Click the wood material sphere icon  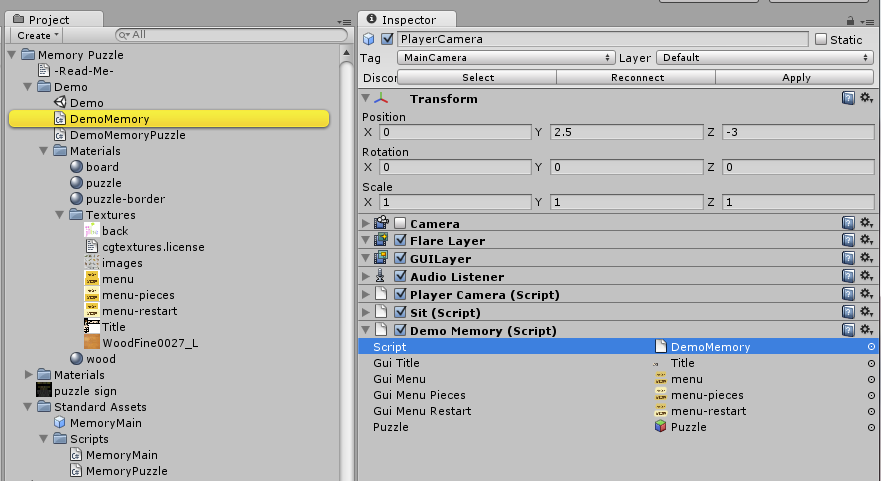pos(76,359)
